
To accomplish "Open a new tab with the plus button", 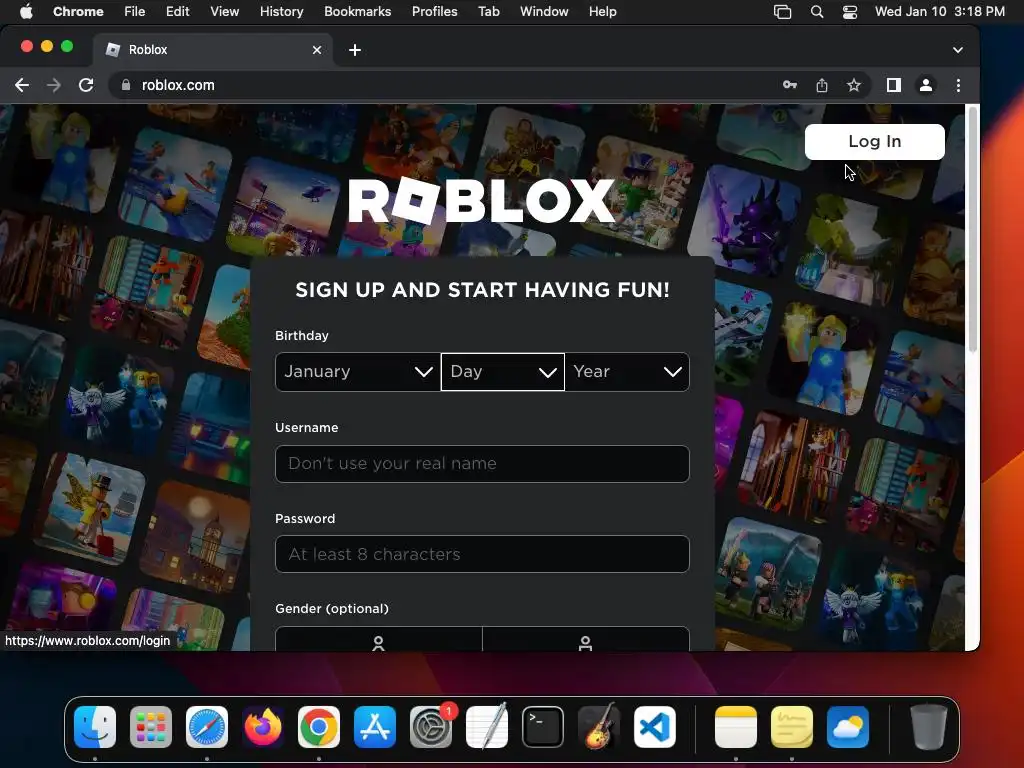I will click(x=355, y=50).
